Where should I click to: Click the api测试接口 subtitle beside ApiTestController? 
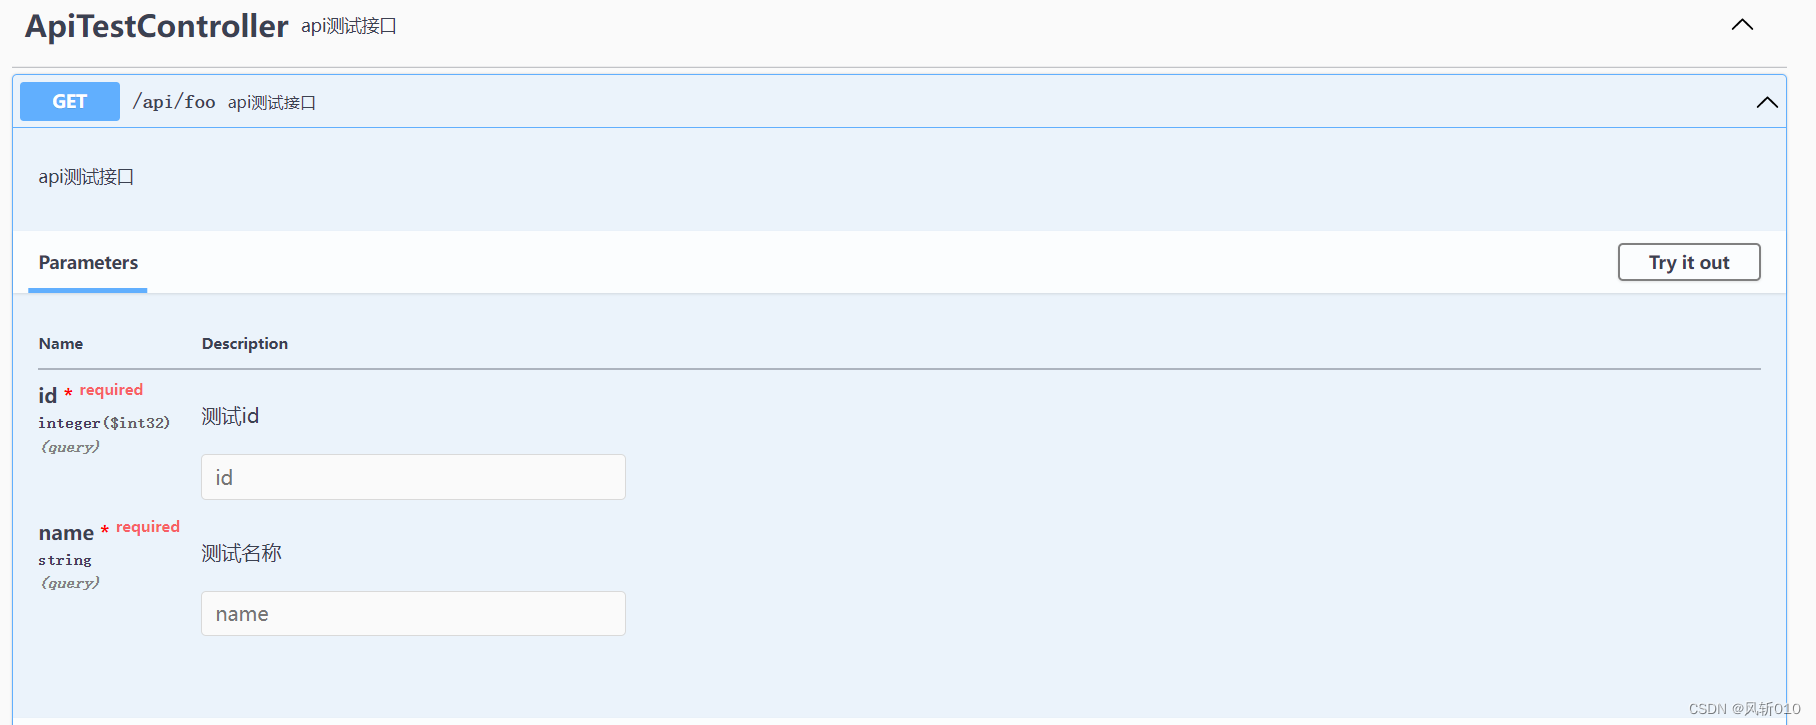348,26
